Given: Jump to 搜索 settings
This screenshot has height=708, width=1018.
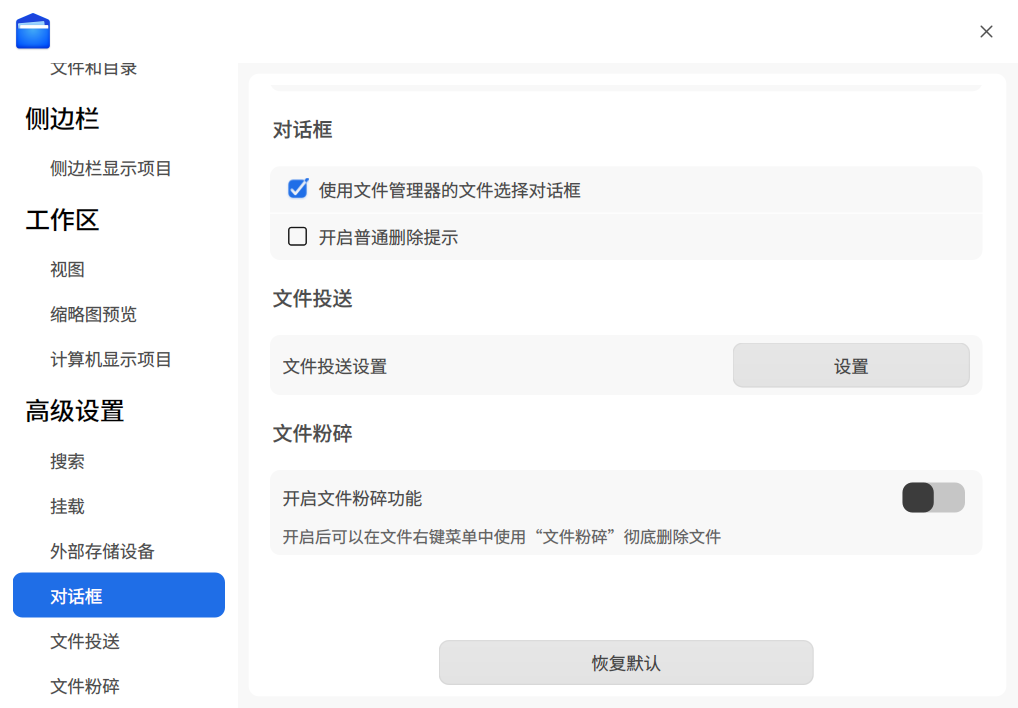Looking at the screenshot, I should click(x=68, y=462).
